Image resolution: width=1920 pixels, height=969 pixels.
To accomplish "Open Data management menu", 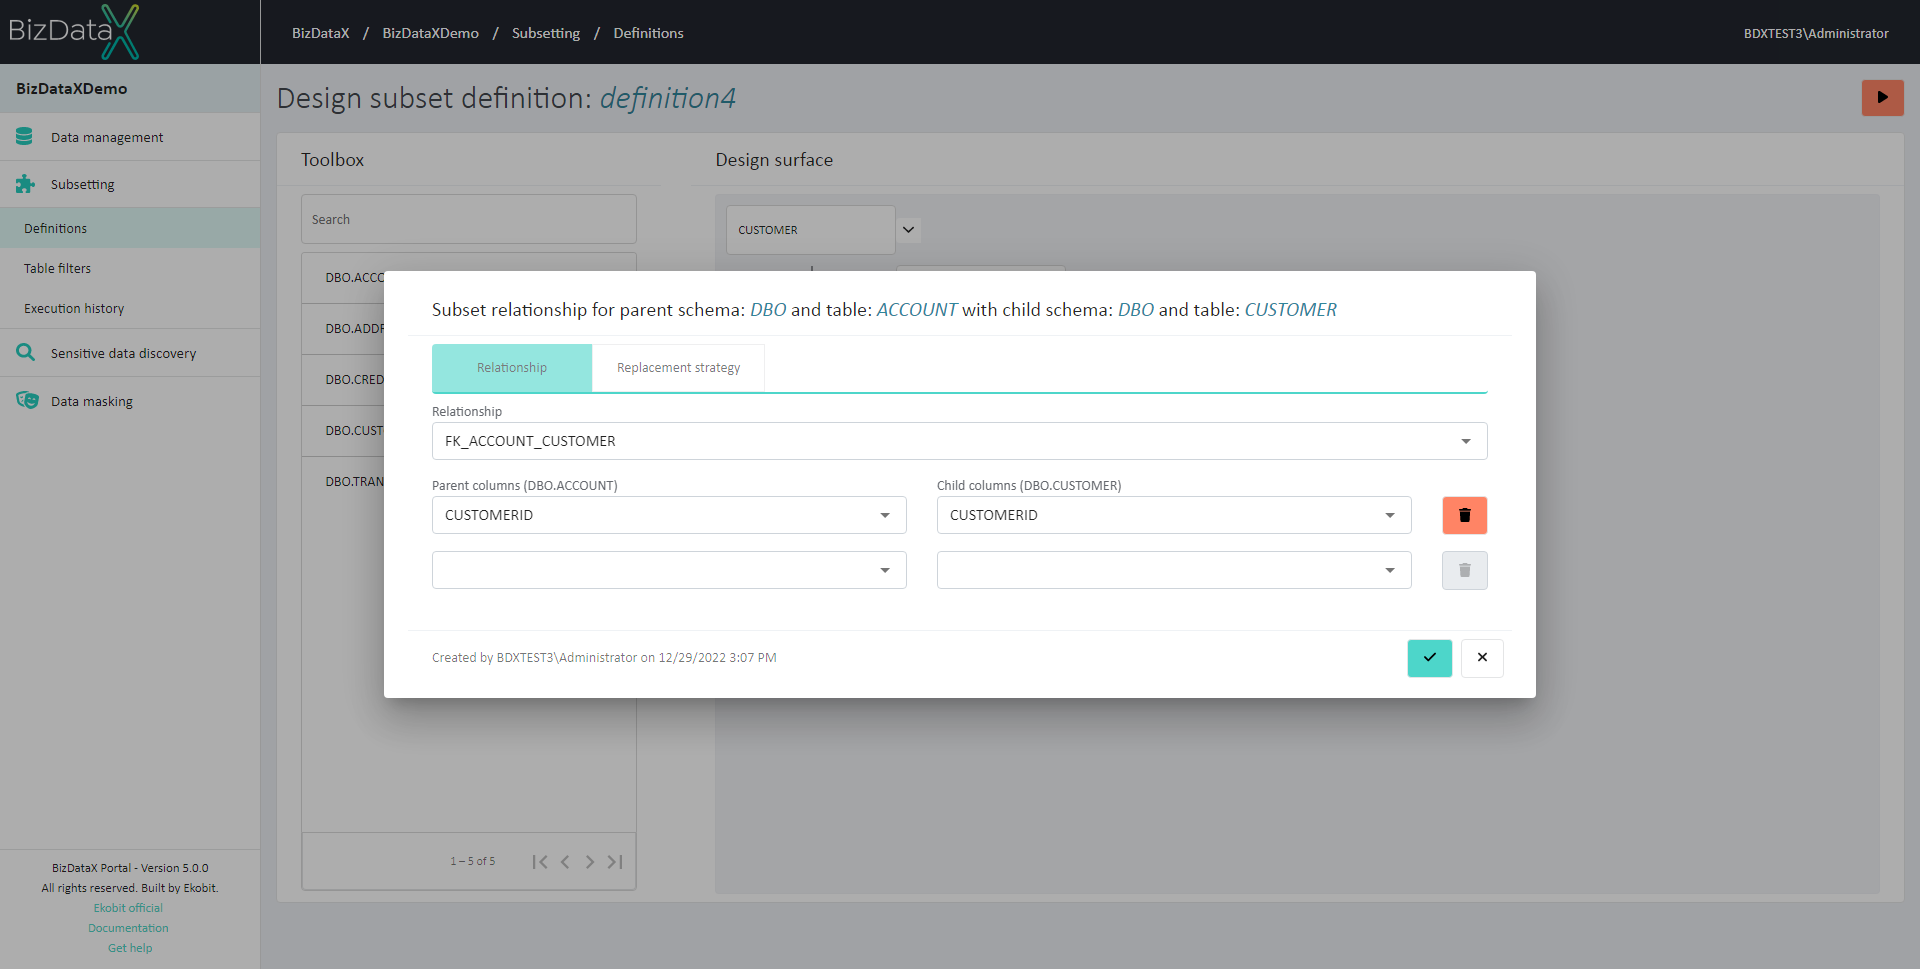I will tap(130, 137).
